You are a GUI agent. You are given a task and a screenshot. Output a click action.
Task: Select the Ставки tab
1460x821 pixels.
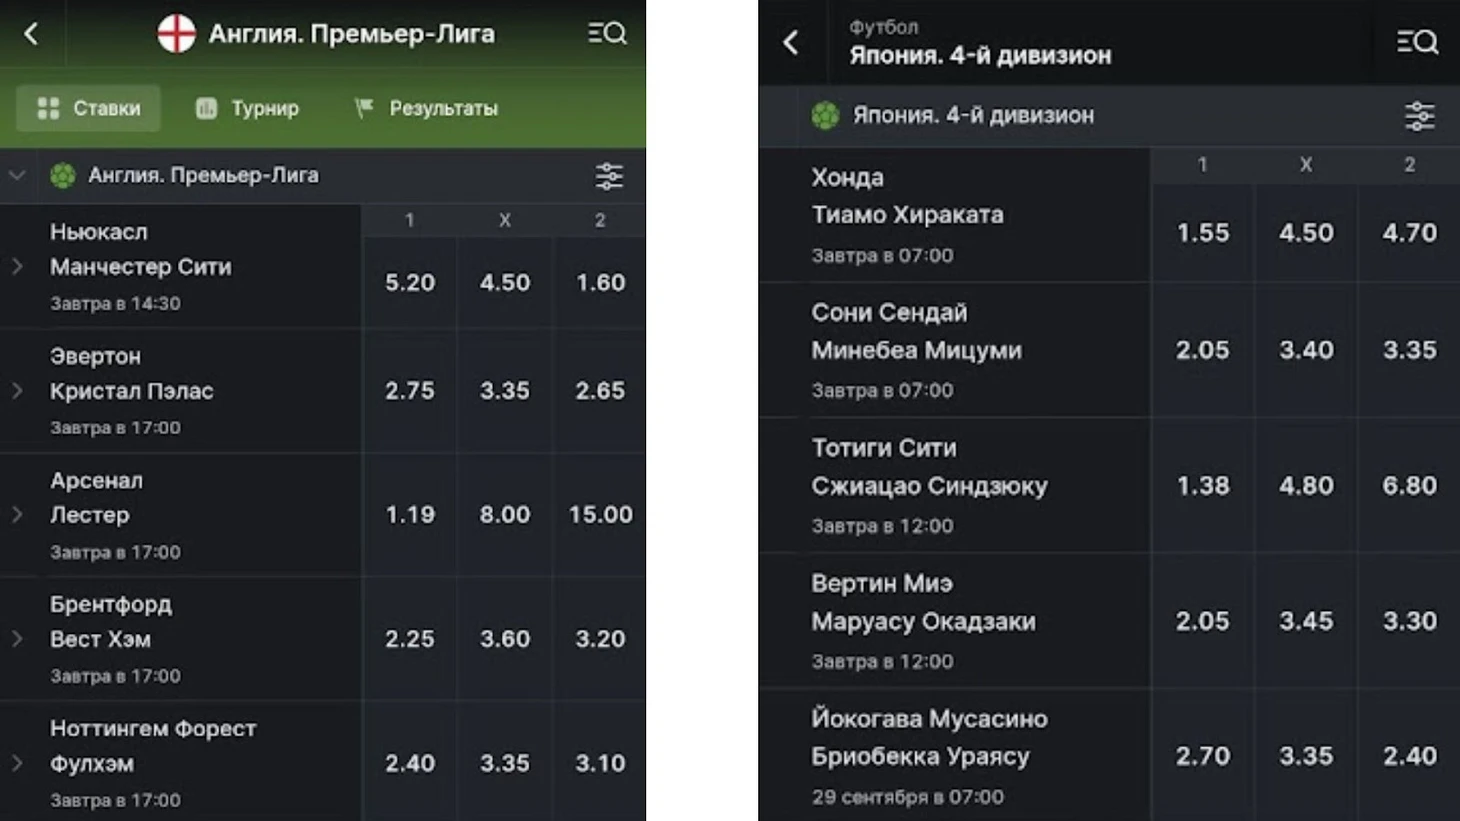coord(88,108)
